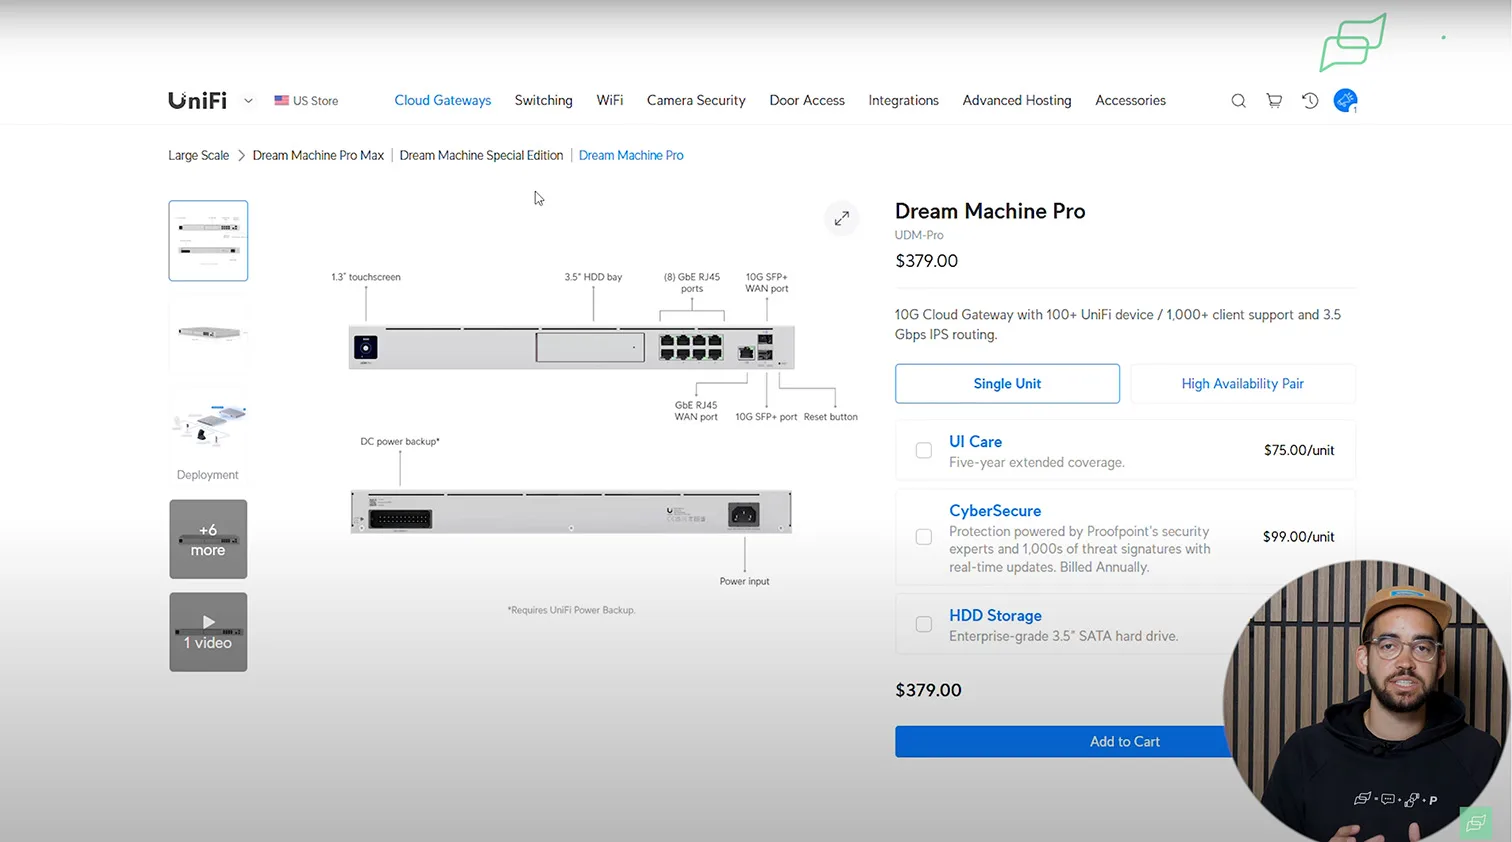
Task: Expand product image to fullscreen
Action: pyautogui.click(x=842, y=218)
